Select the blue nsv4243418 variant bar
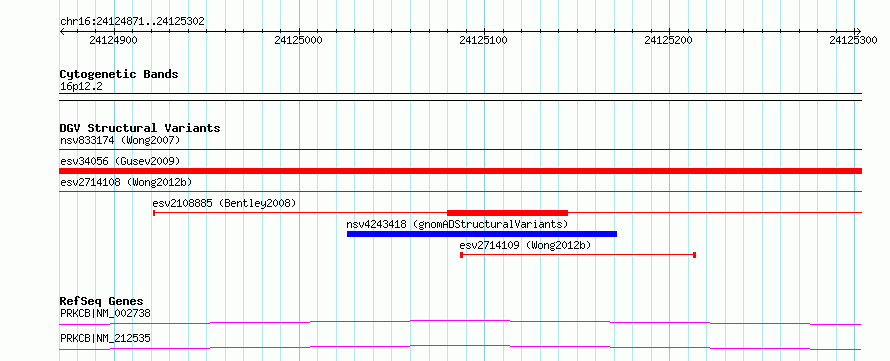Image resolution: width=890 pixels, height=361 pixels. tap(482, 234)
